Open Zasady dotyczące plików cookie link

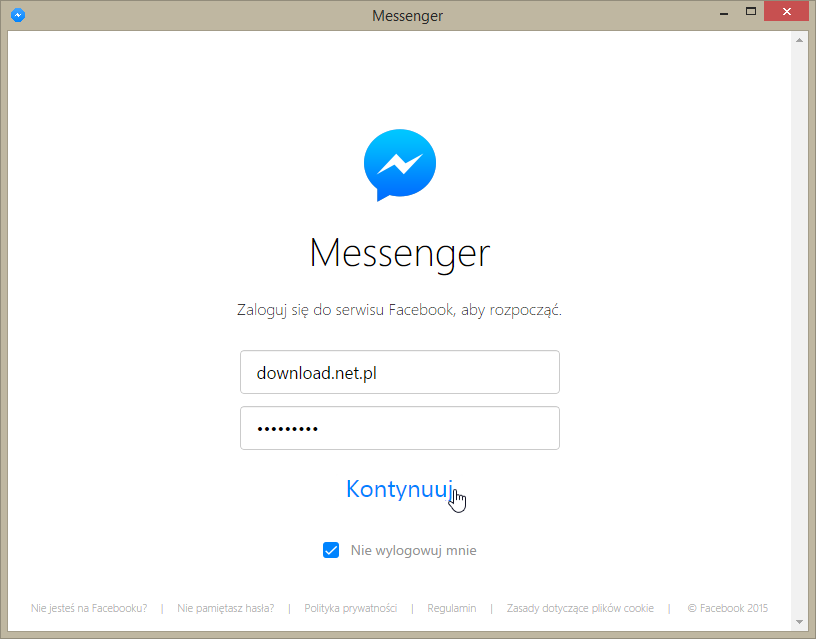(x=580, y=608)
